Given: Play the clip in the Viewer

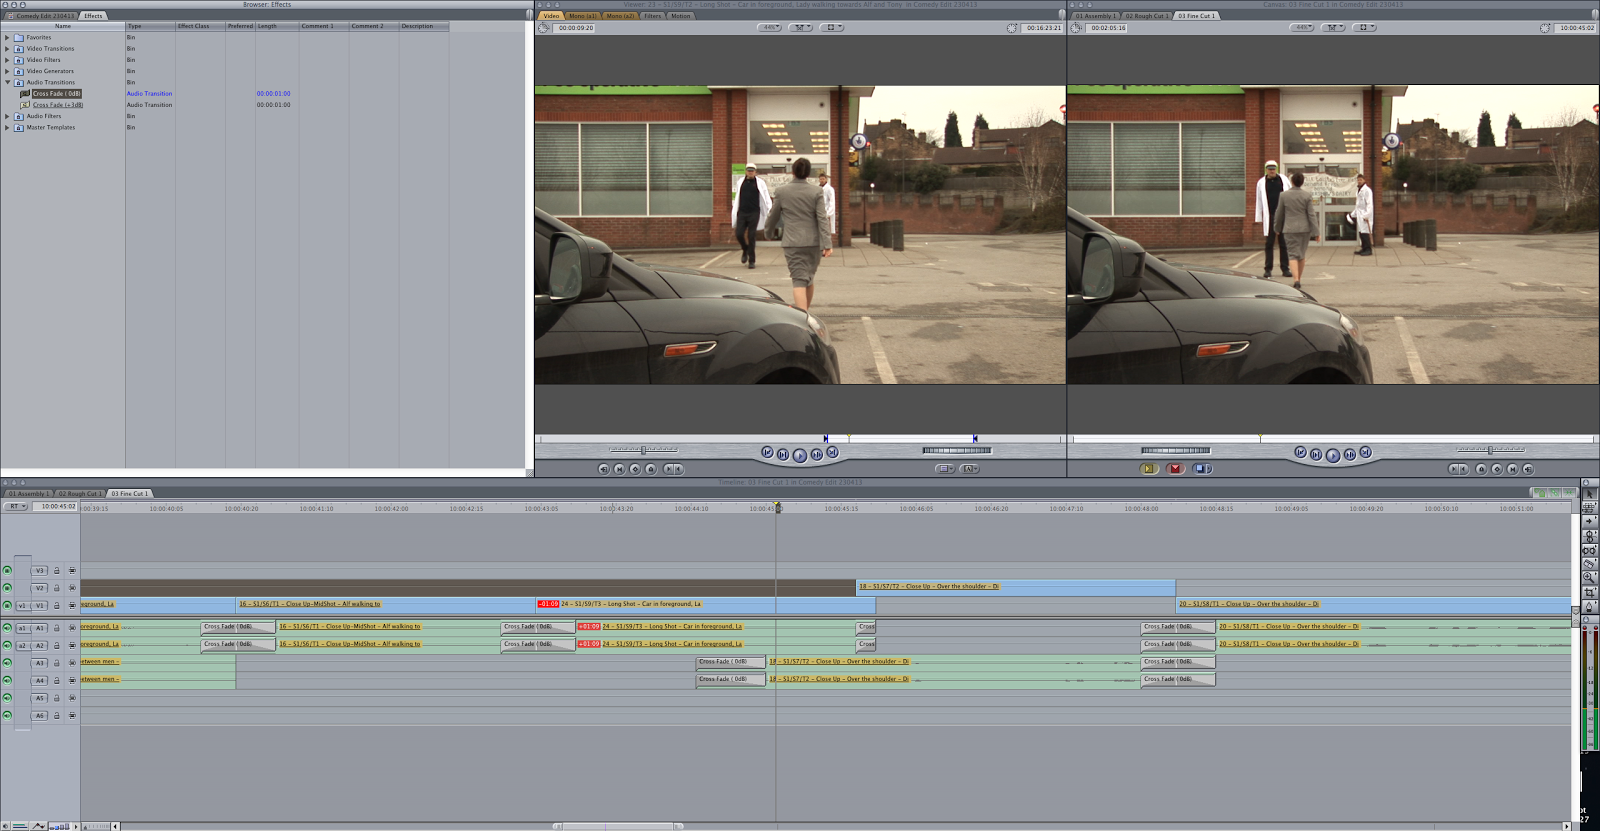Looking at the screenshot, I should [x=800, y=455].
